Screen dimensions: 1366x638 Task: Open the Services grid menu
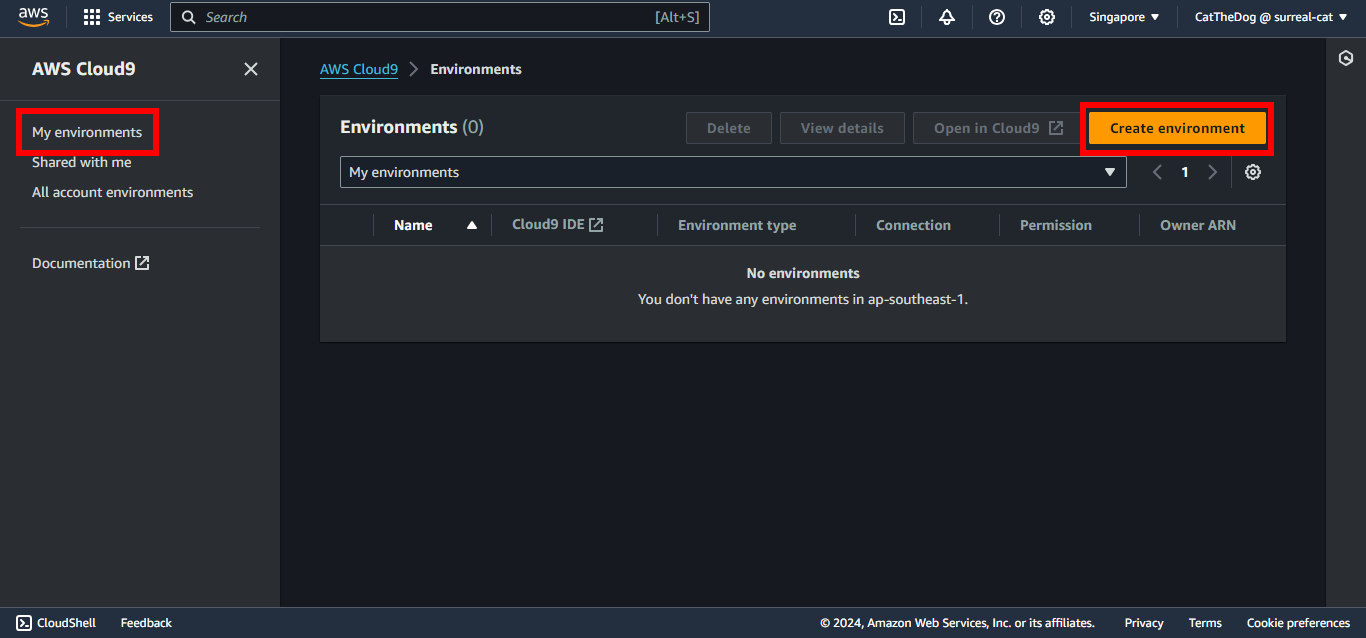[x=118, y=17]
